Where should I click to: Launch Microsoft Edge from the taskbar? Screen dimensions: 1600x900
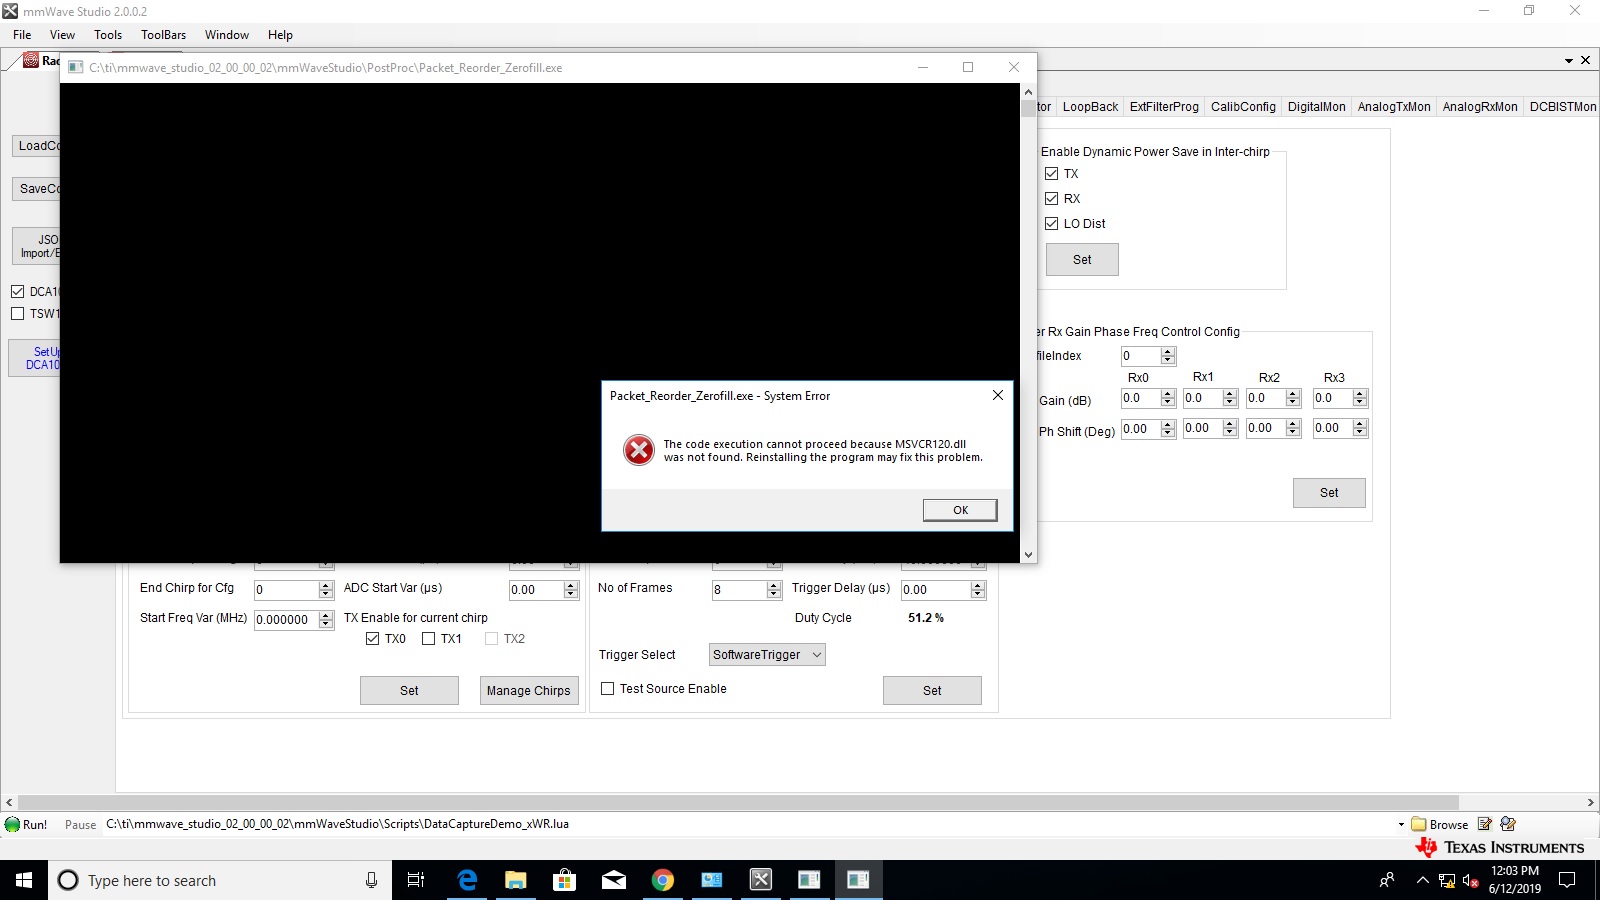tap(467, 880)
